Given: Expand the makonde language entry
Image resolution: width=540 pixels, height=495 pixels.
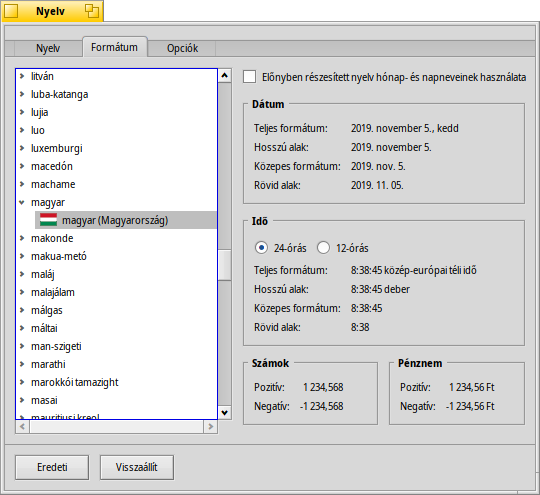Looking at the screenshot, I should tap(22, 238).
